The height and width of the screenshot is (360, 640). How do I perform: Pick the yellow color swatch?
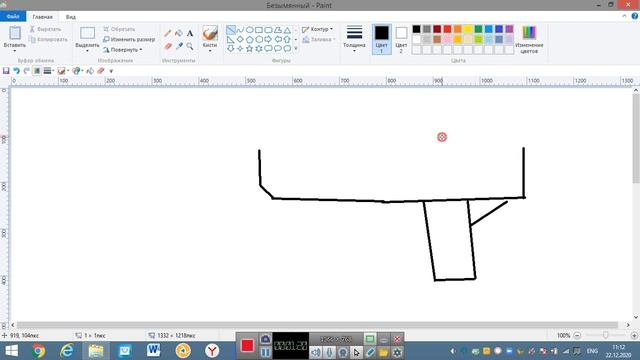[468, 29]
